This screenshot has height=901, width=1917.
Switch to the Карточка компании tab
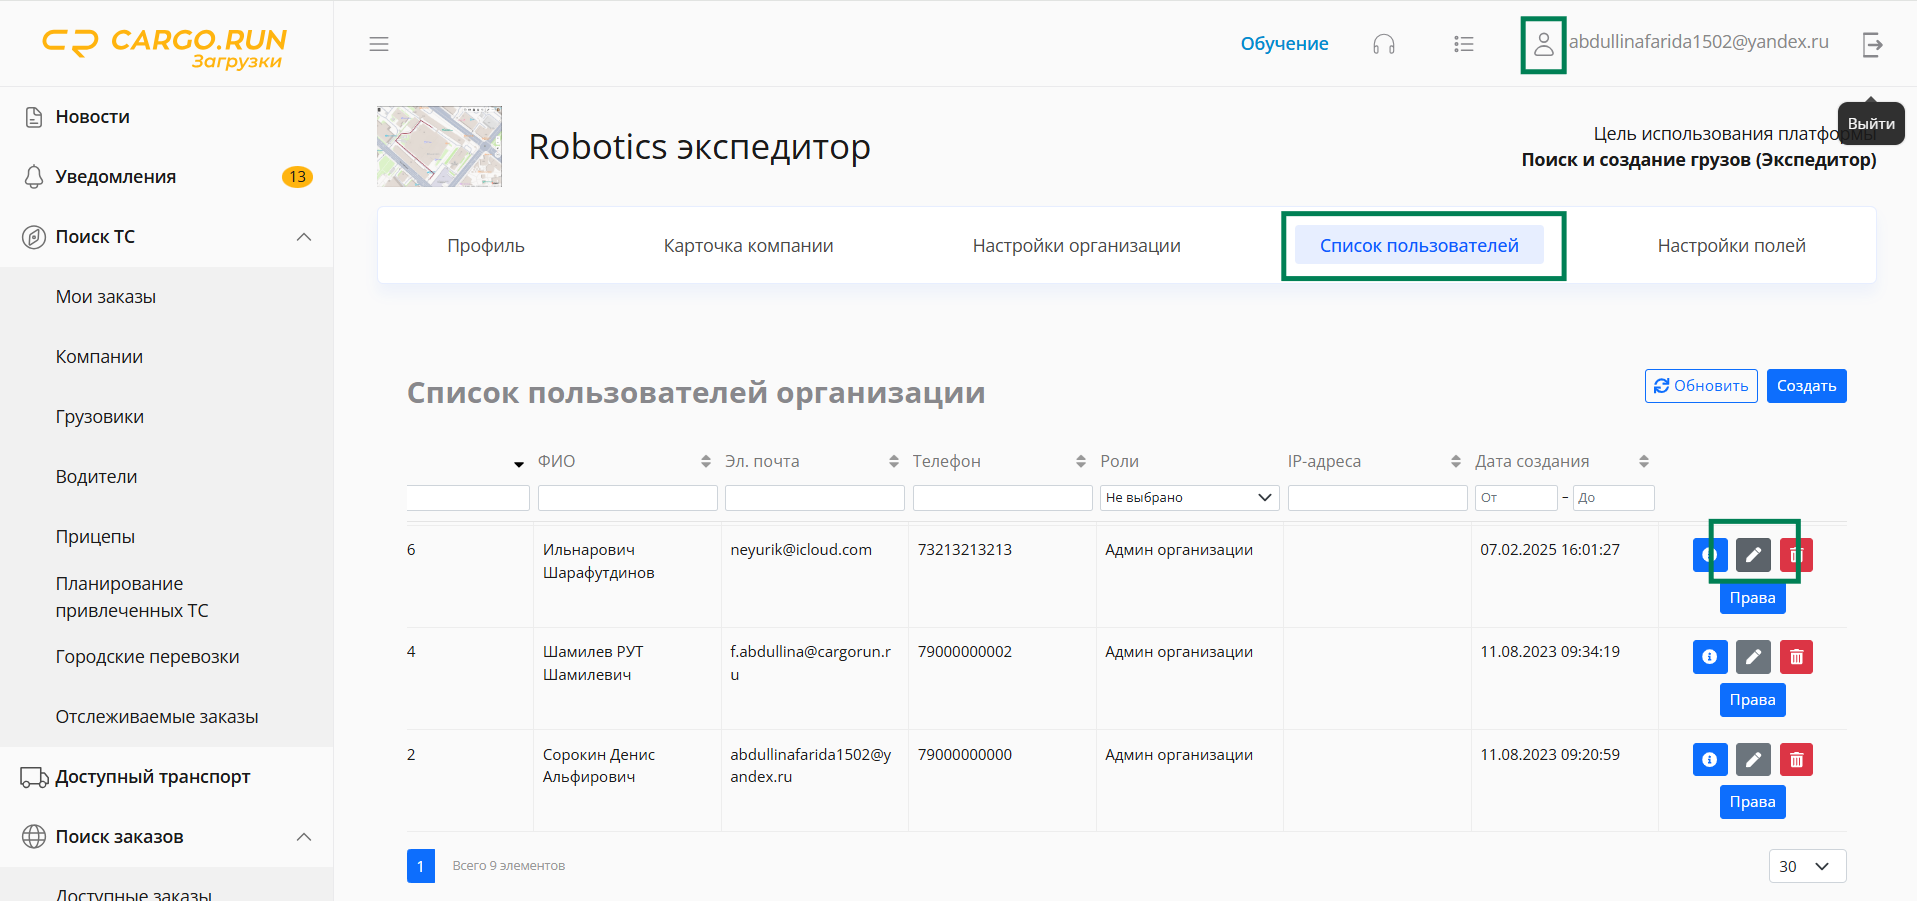(x=748, y=246)
